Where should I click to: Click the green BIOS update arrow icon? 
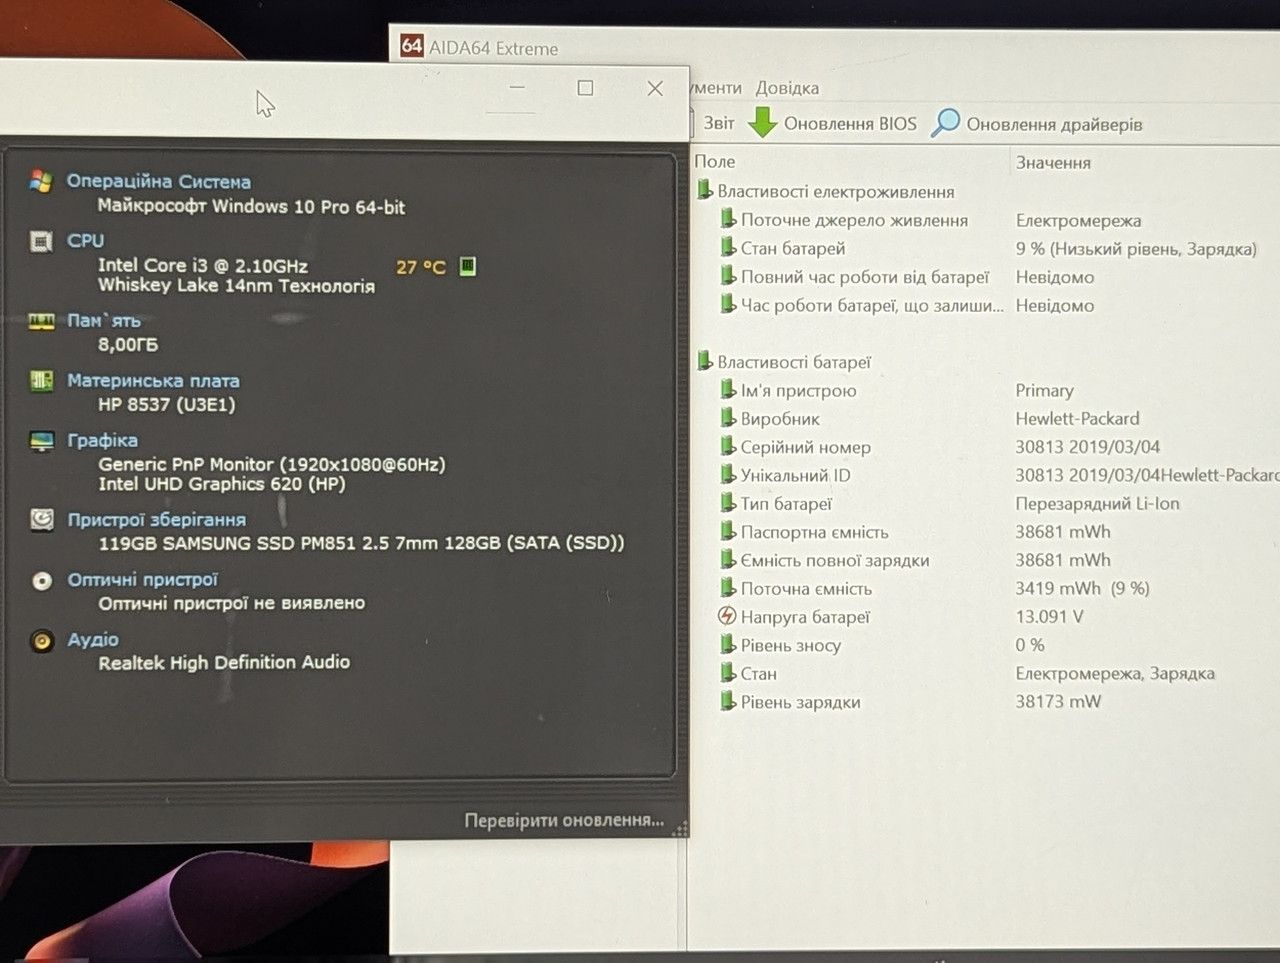click(x=763, y=122)
